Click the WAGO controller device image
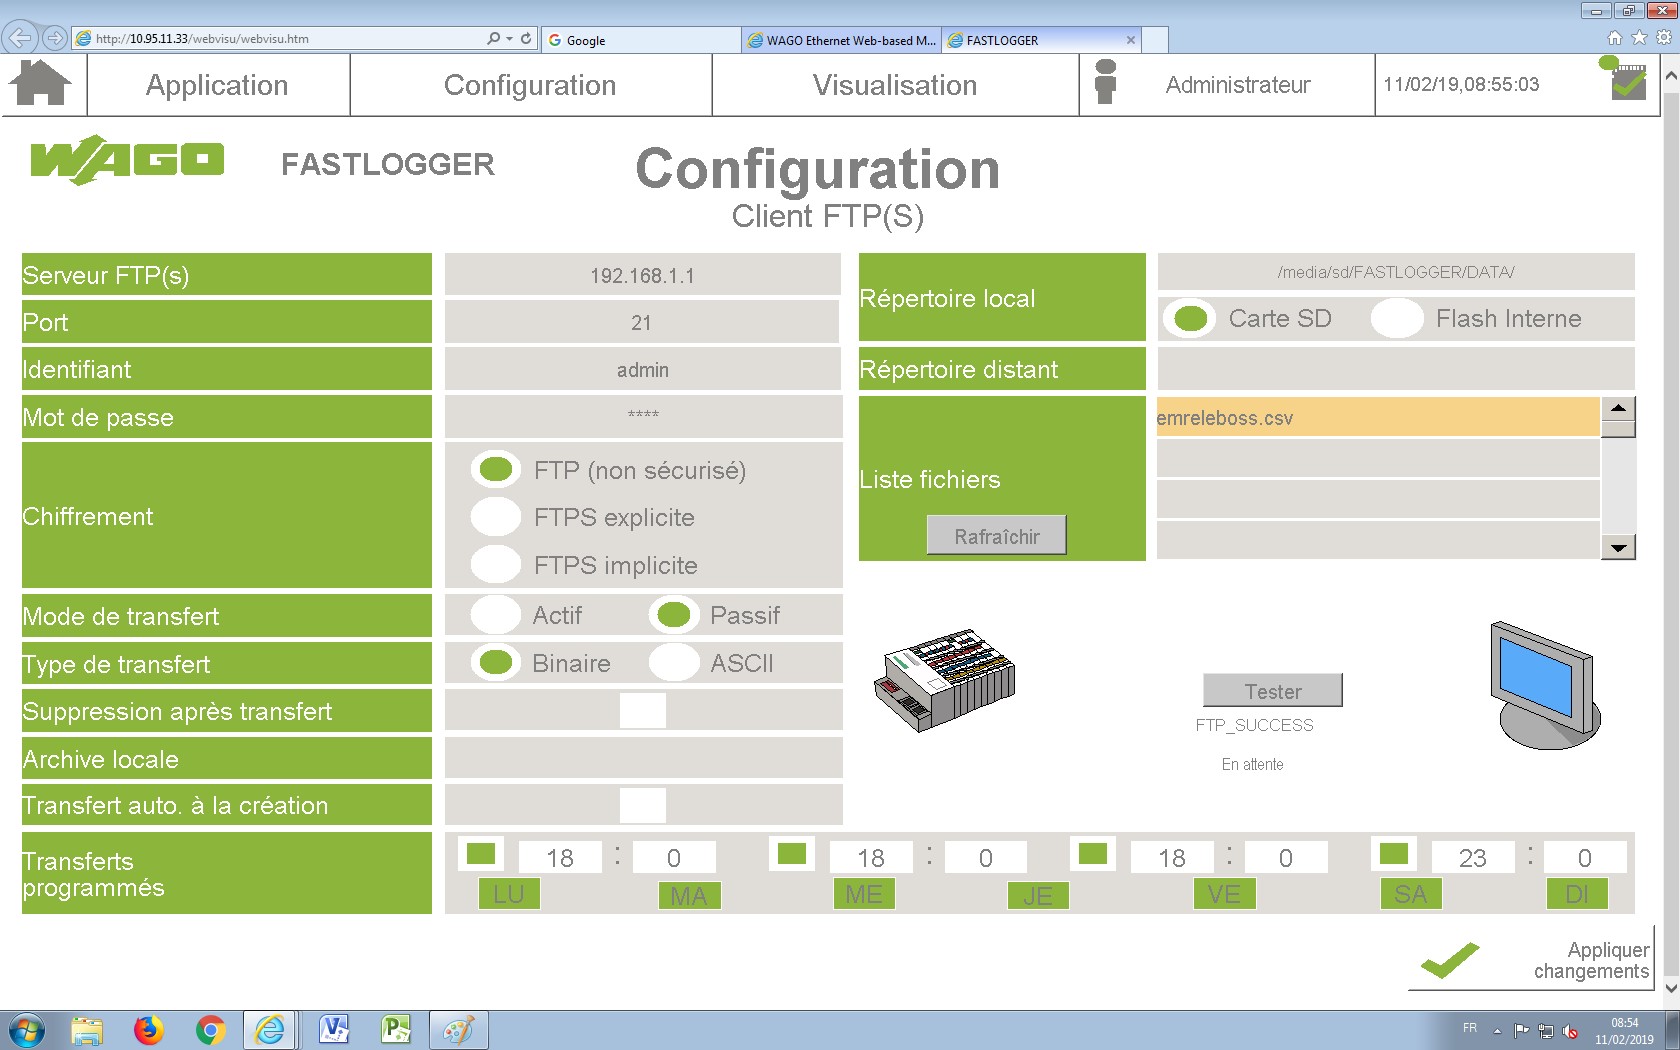 (944, 680)
